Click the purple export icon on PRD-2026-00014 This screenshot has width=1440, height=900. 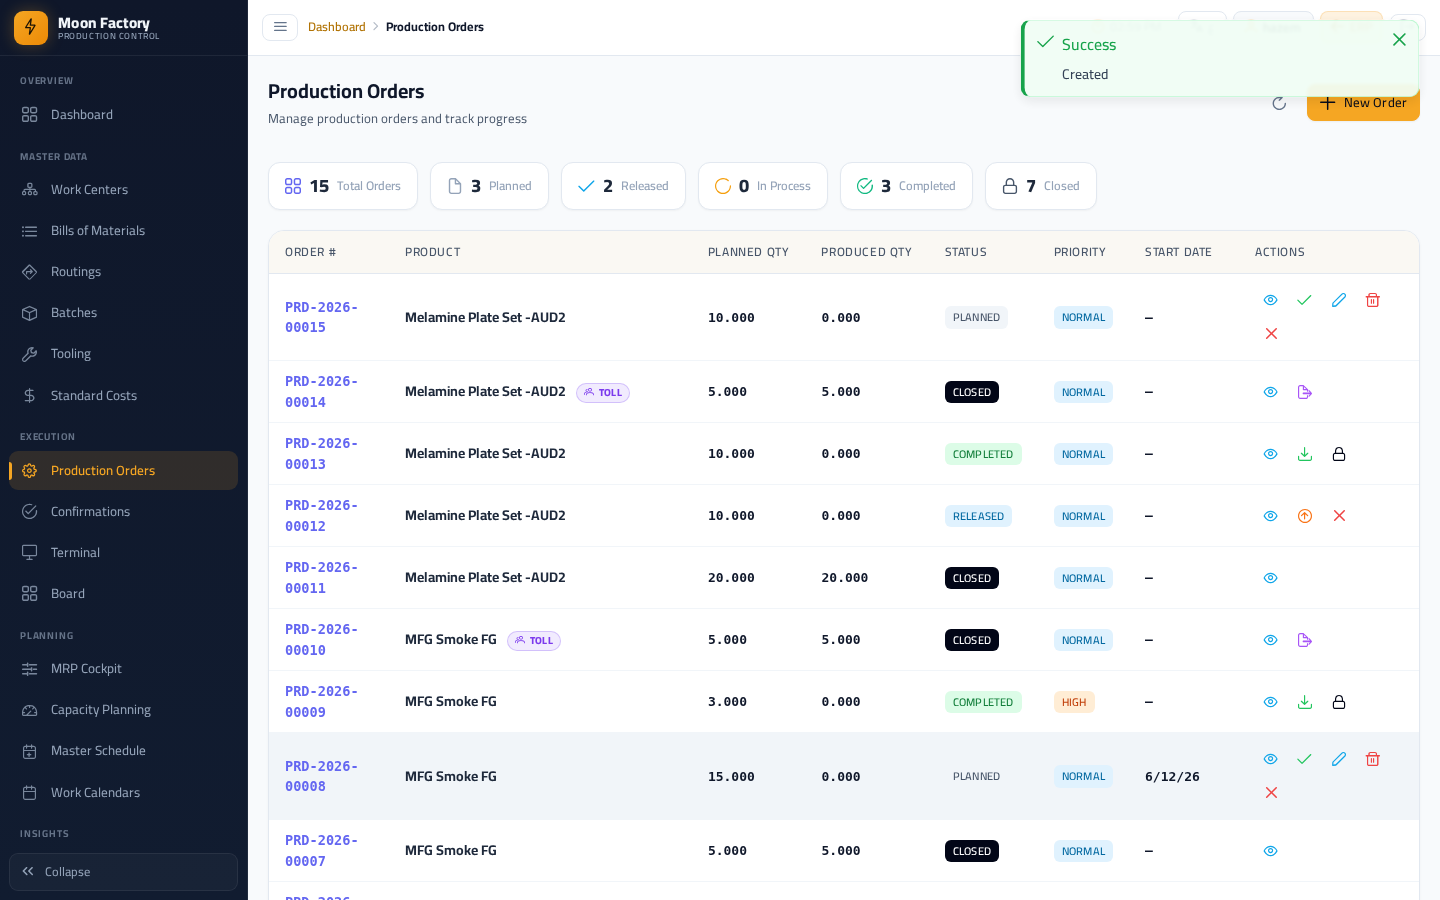click(1304, 392)
